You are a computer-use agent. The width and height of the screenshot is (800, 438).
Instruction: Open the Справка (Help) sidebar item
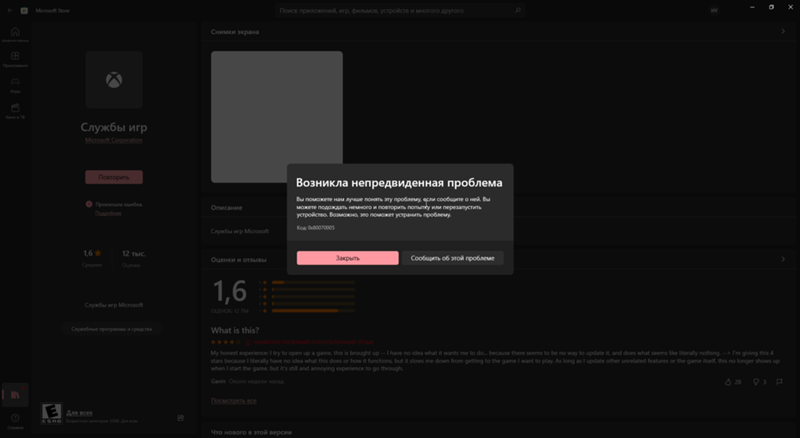tap(15, 421)
